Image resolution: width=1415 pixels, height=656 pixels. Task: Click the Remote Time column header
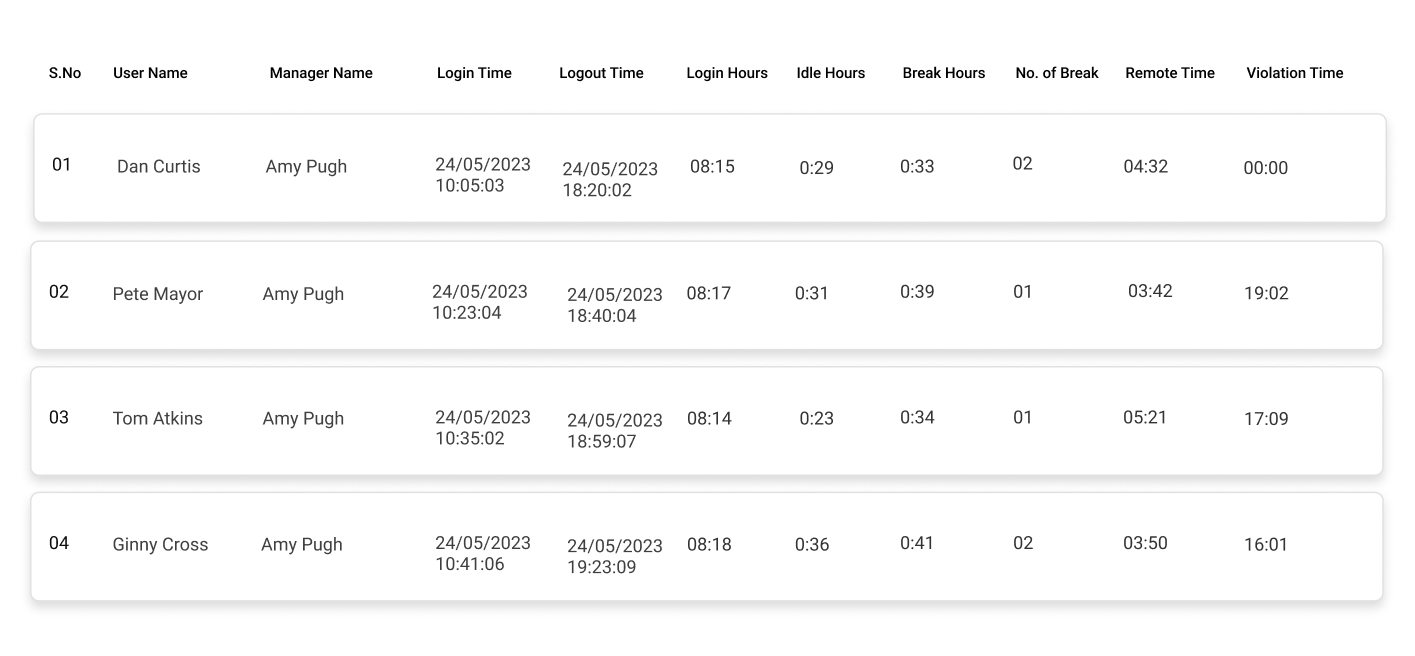click(x=1169, y=73)
